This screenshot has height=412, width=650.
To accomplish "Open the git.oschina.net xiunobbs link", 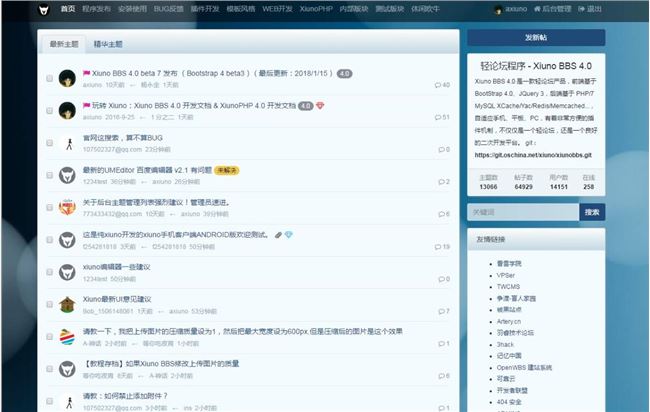I will [533, 155].
